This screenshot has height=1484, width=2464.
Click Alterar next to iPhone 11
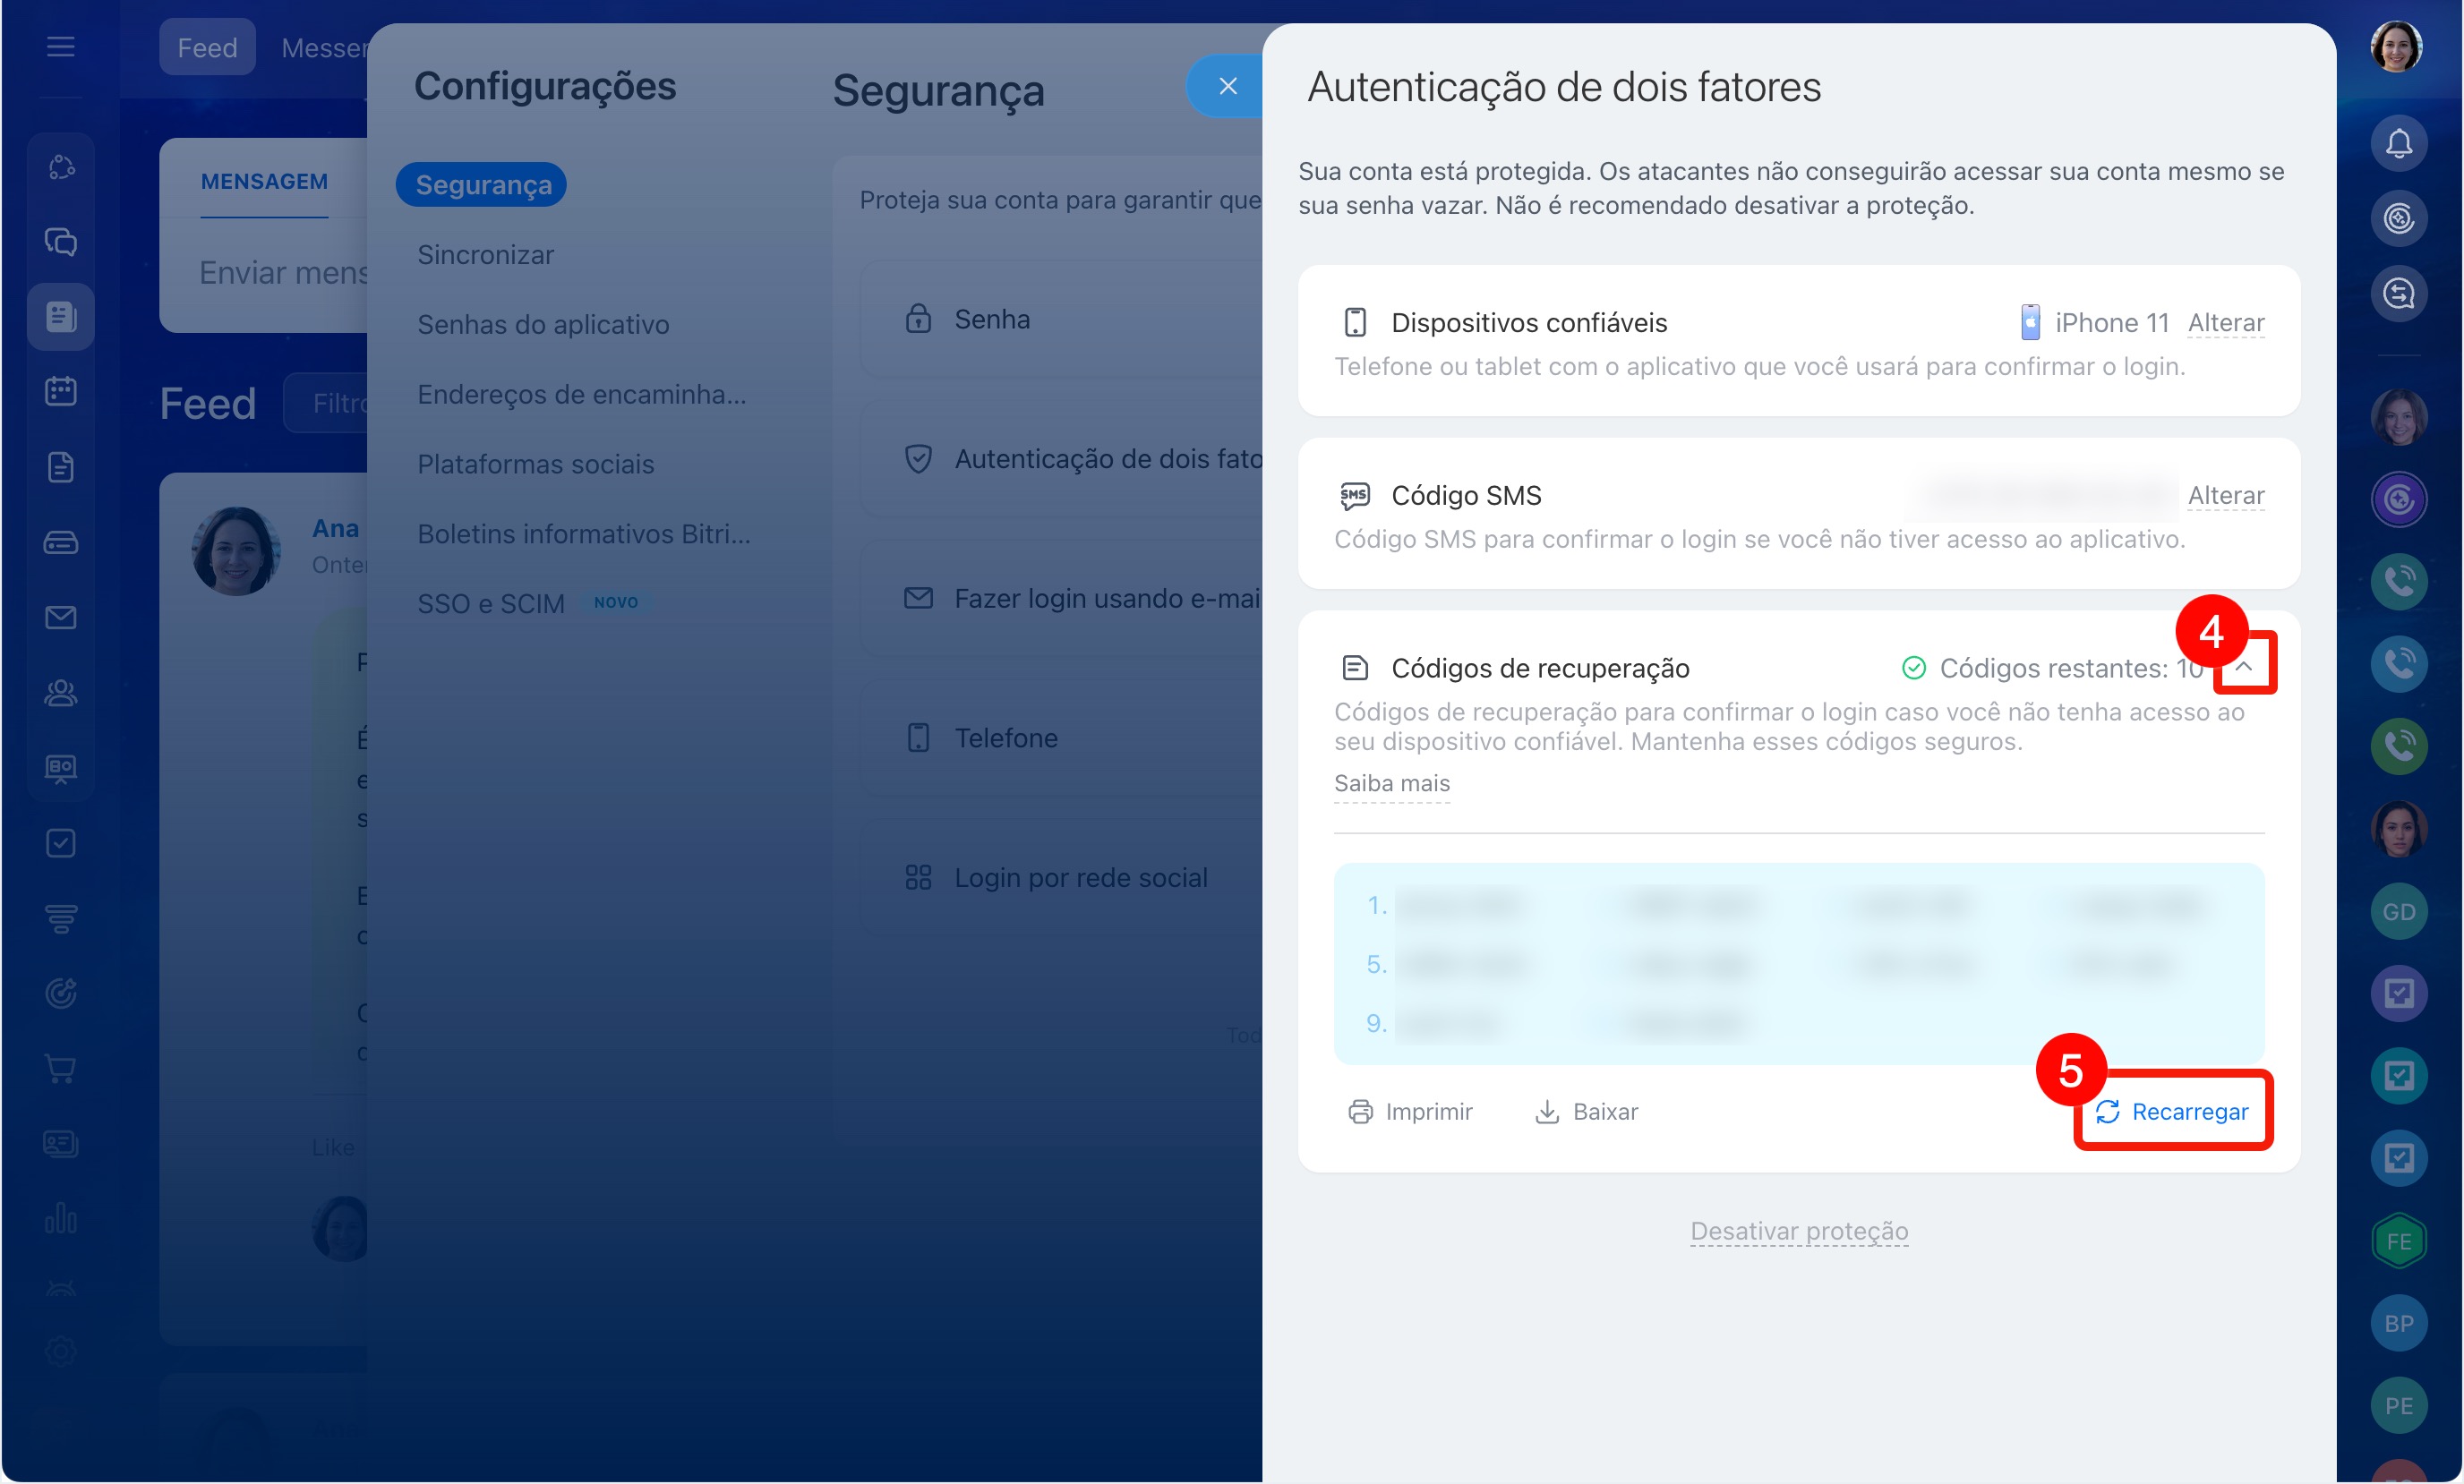[2225, 323]
